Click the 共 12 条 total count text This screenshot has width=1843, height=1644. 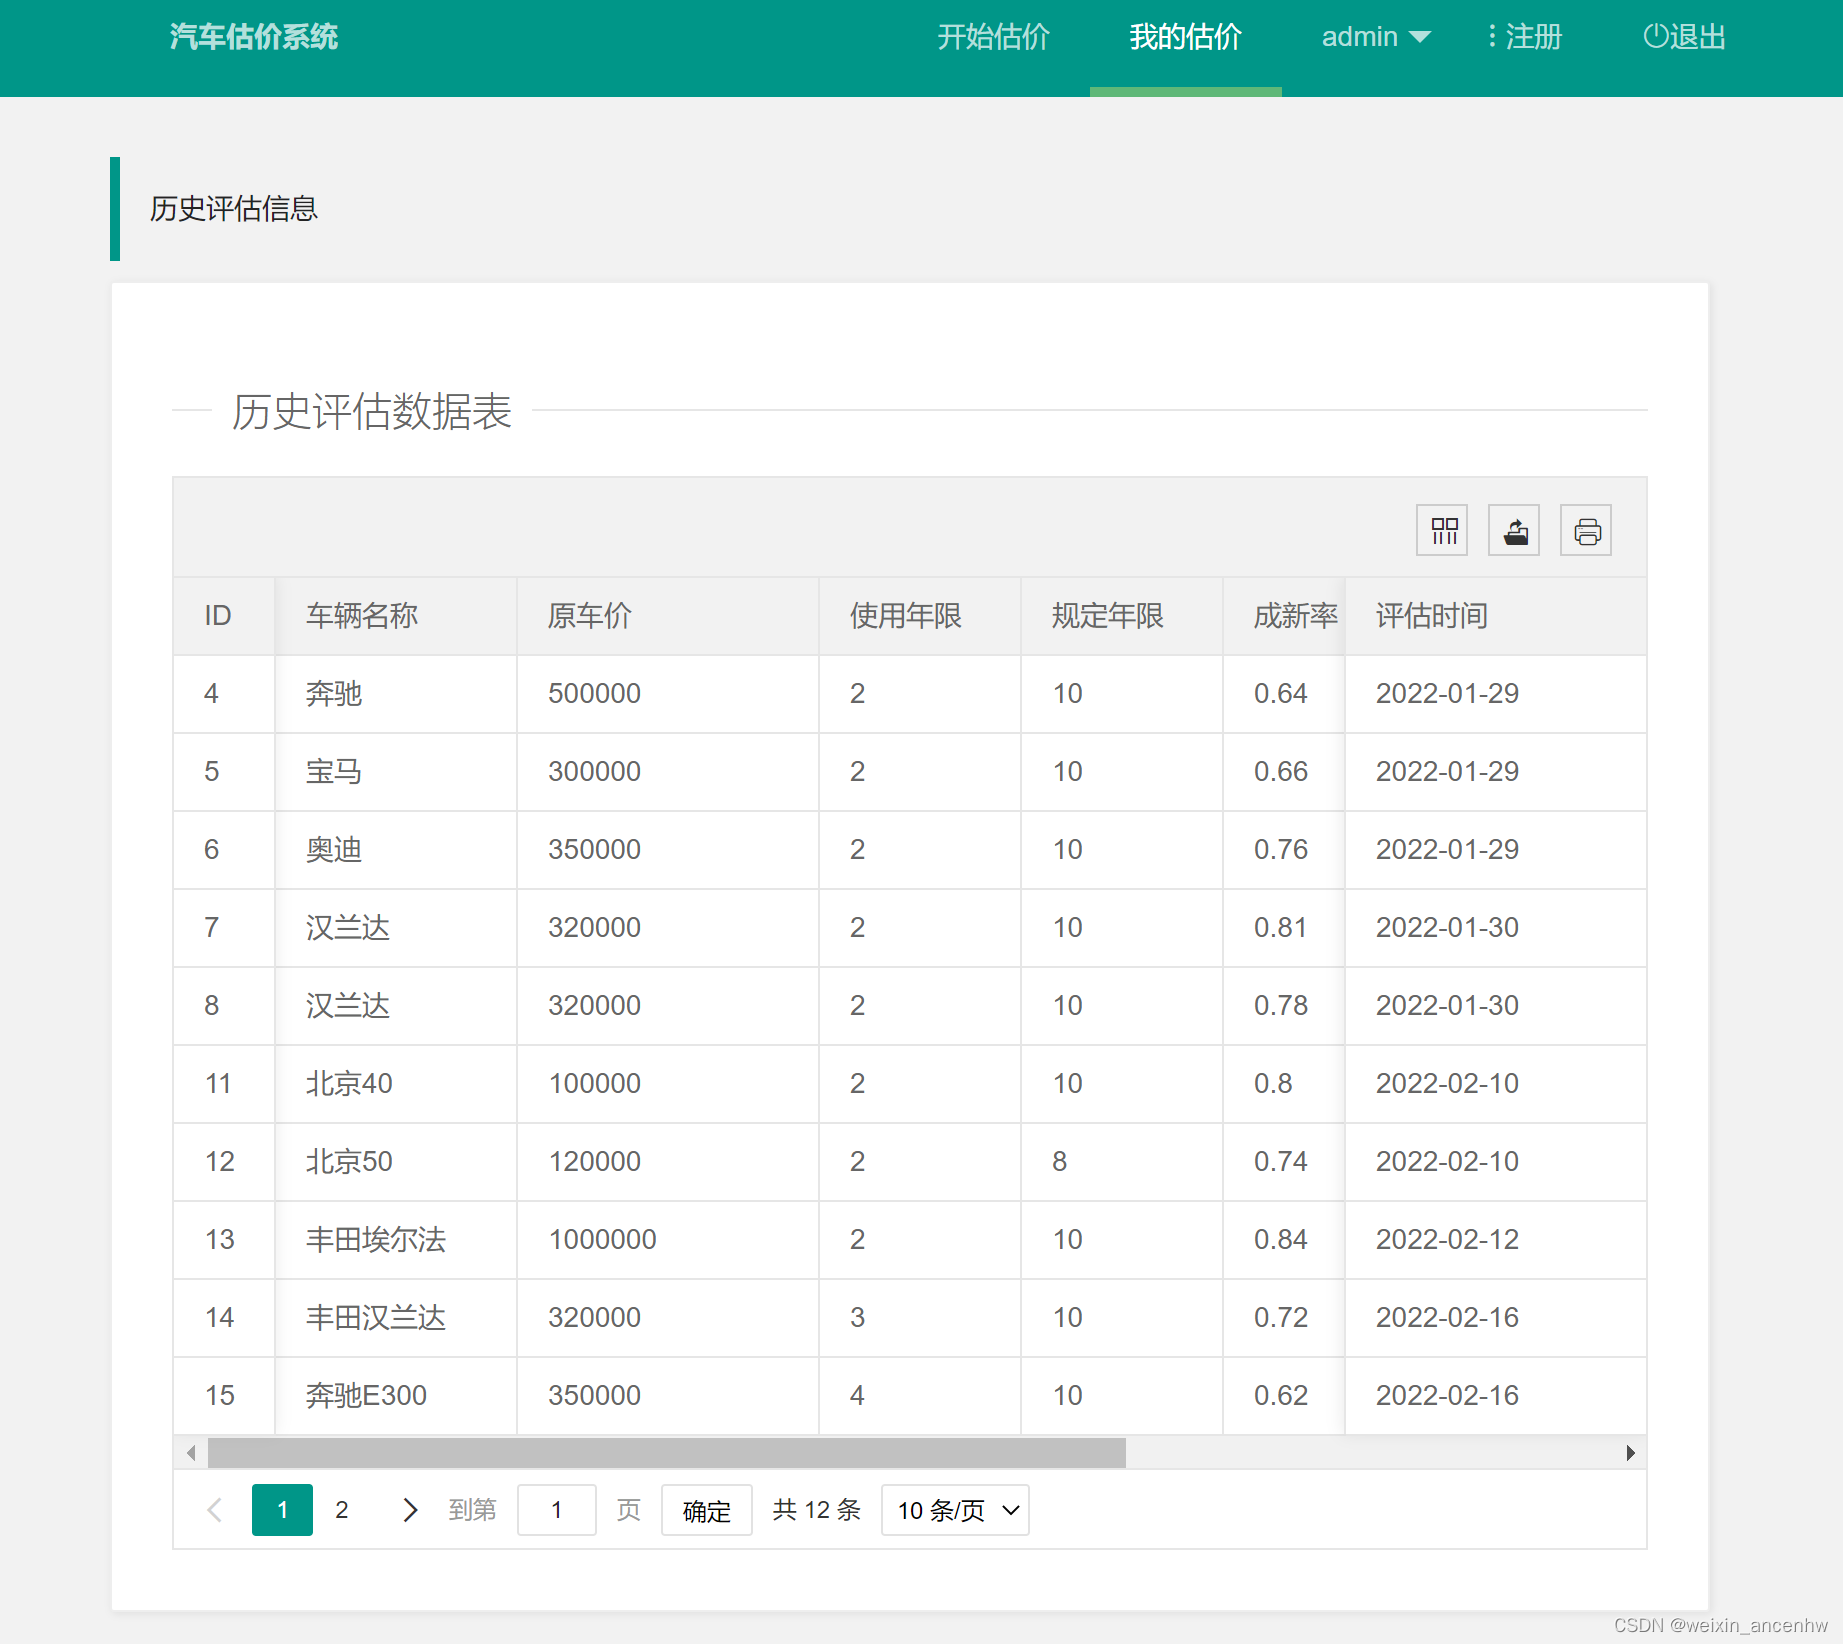(816, 1510)
